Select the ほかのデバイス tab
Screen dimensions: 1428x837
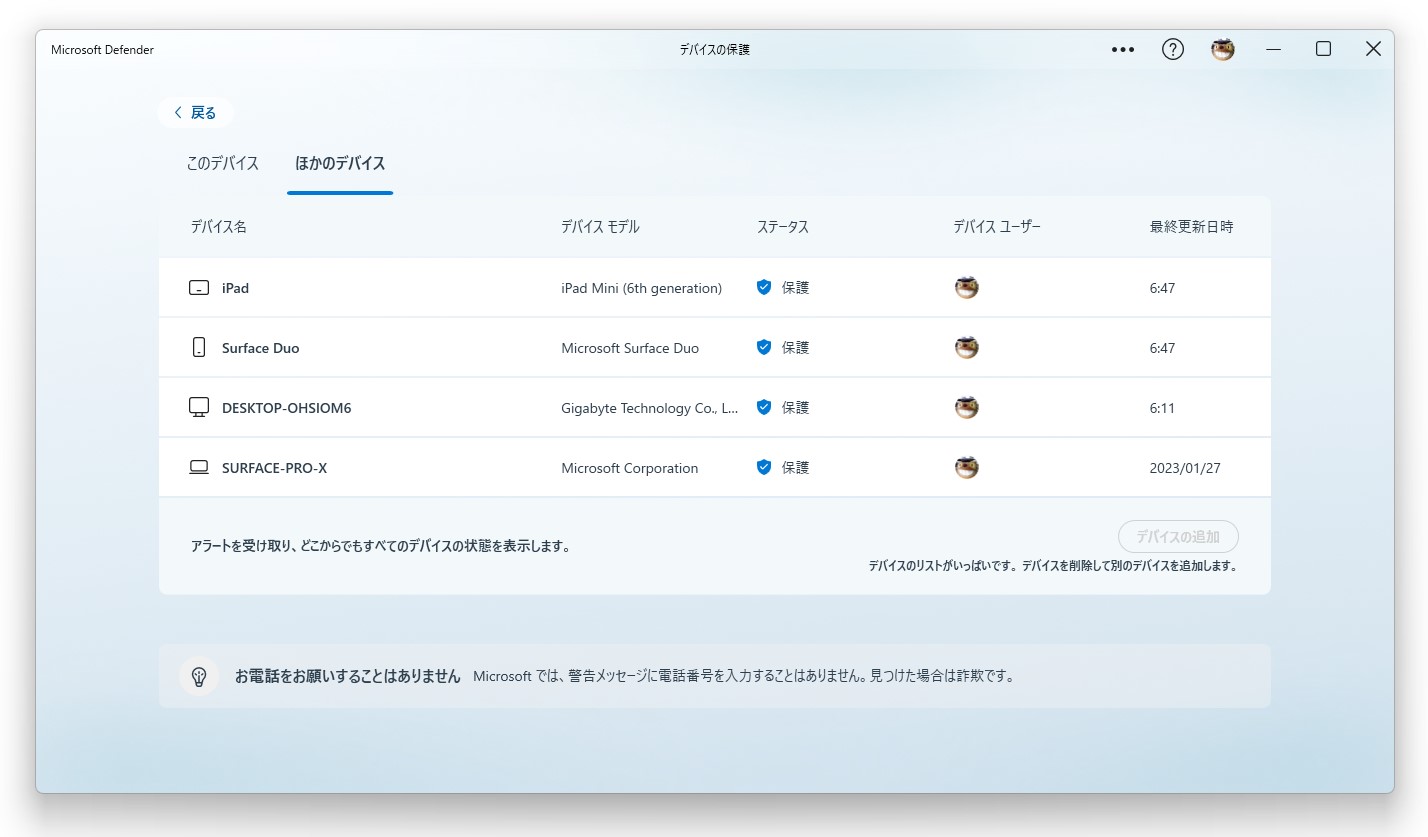pos(340,163)
